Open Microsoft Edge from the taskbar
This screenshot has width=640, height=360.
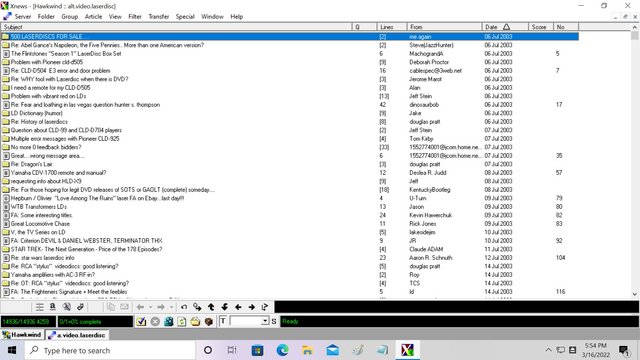[282, 350]
